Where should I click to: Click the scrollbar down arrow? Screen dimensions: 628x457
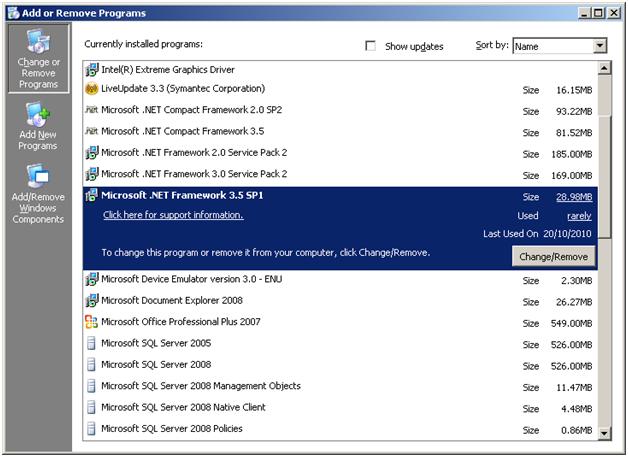pyautogui.click(x=604, y=433)
